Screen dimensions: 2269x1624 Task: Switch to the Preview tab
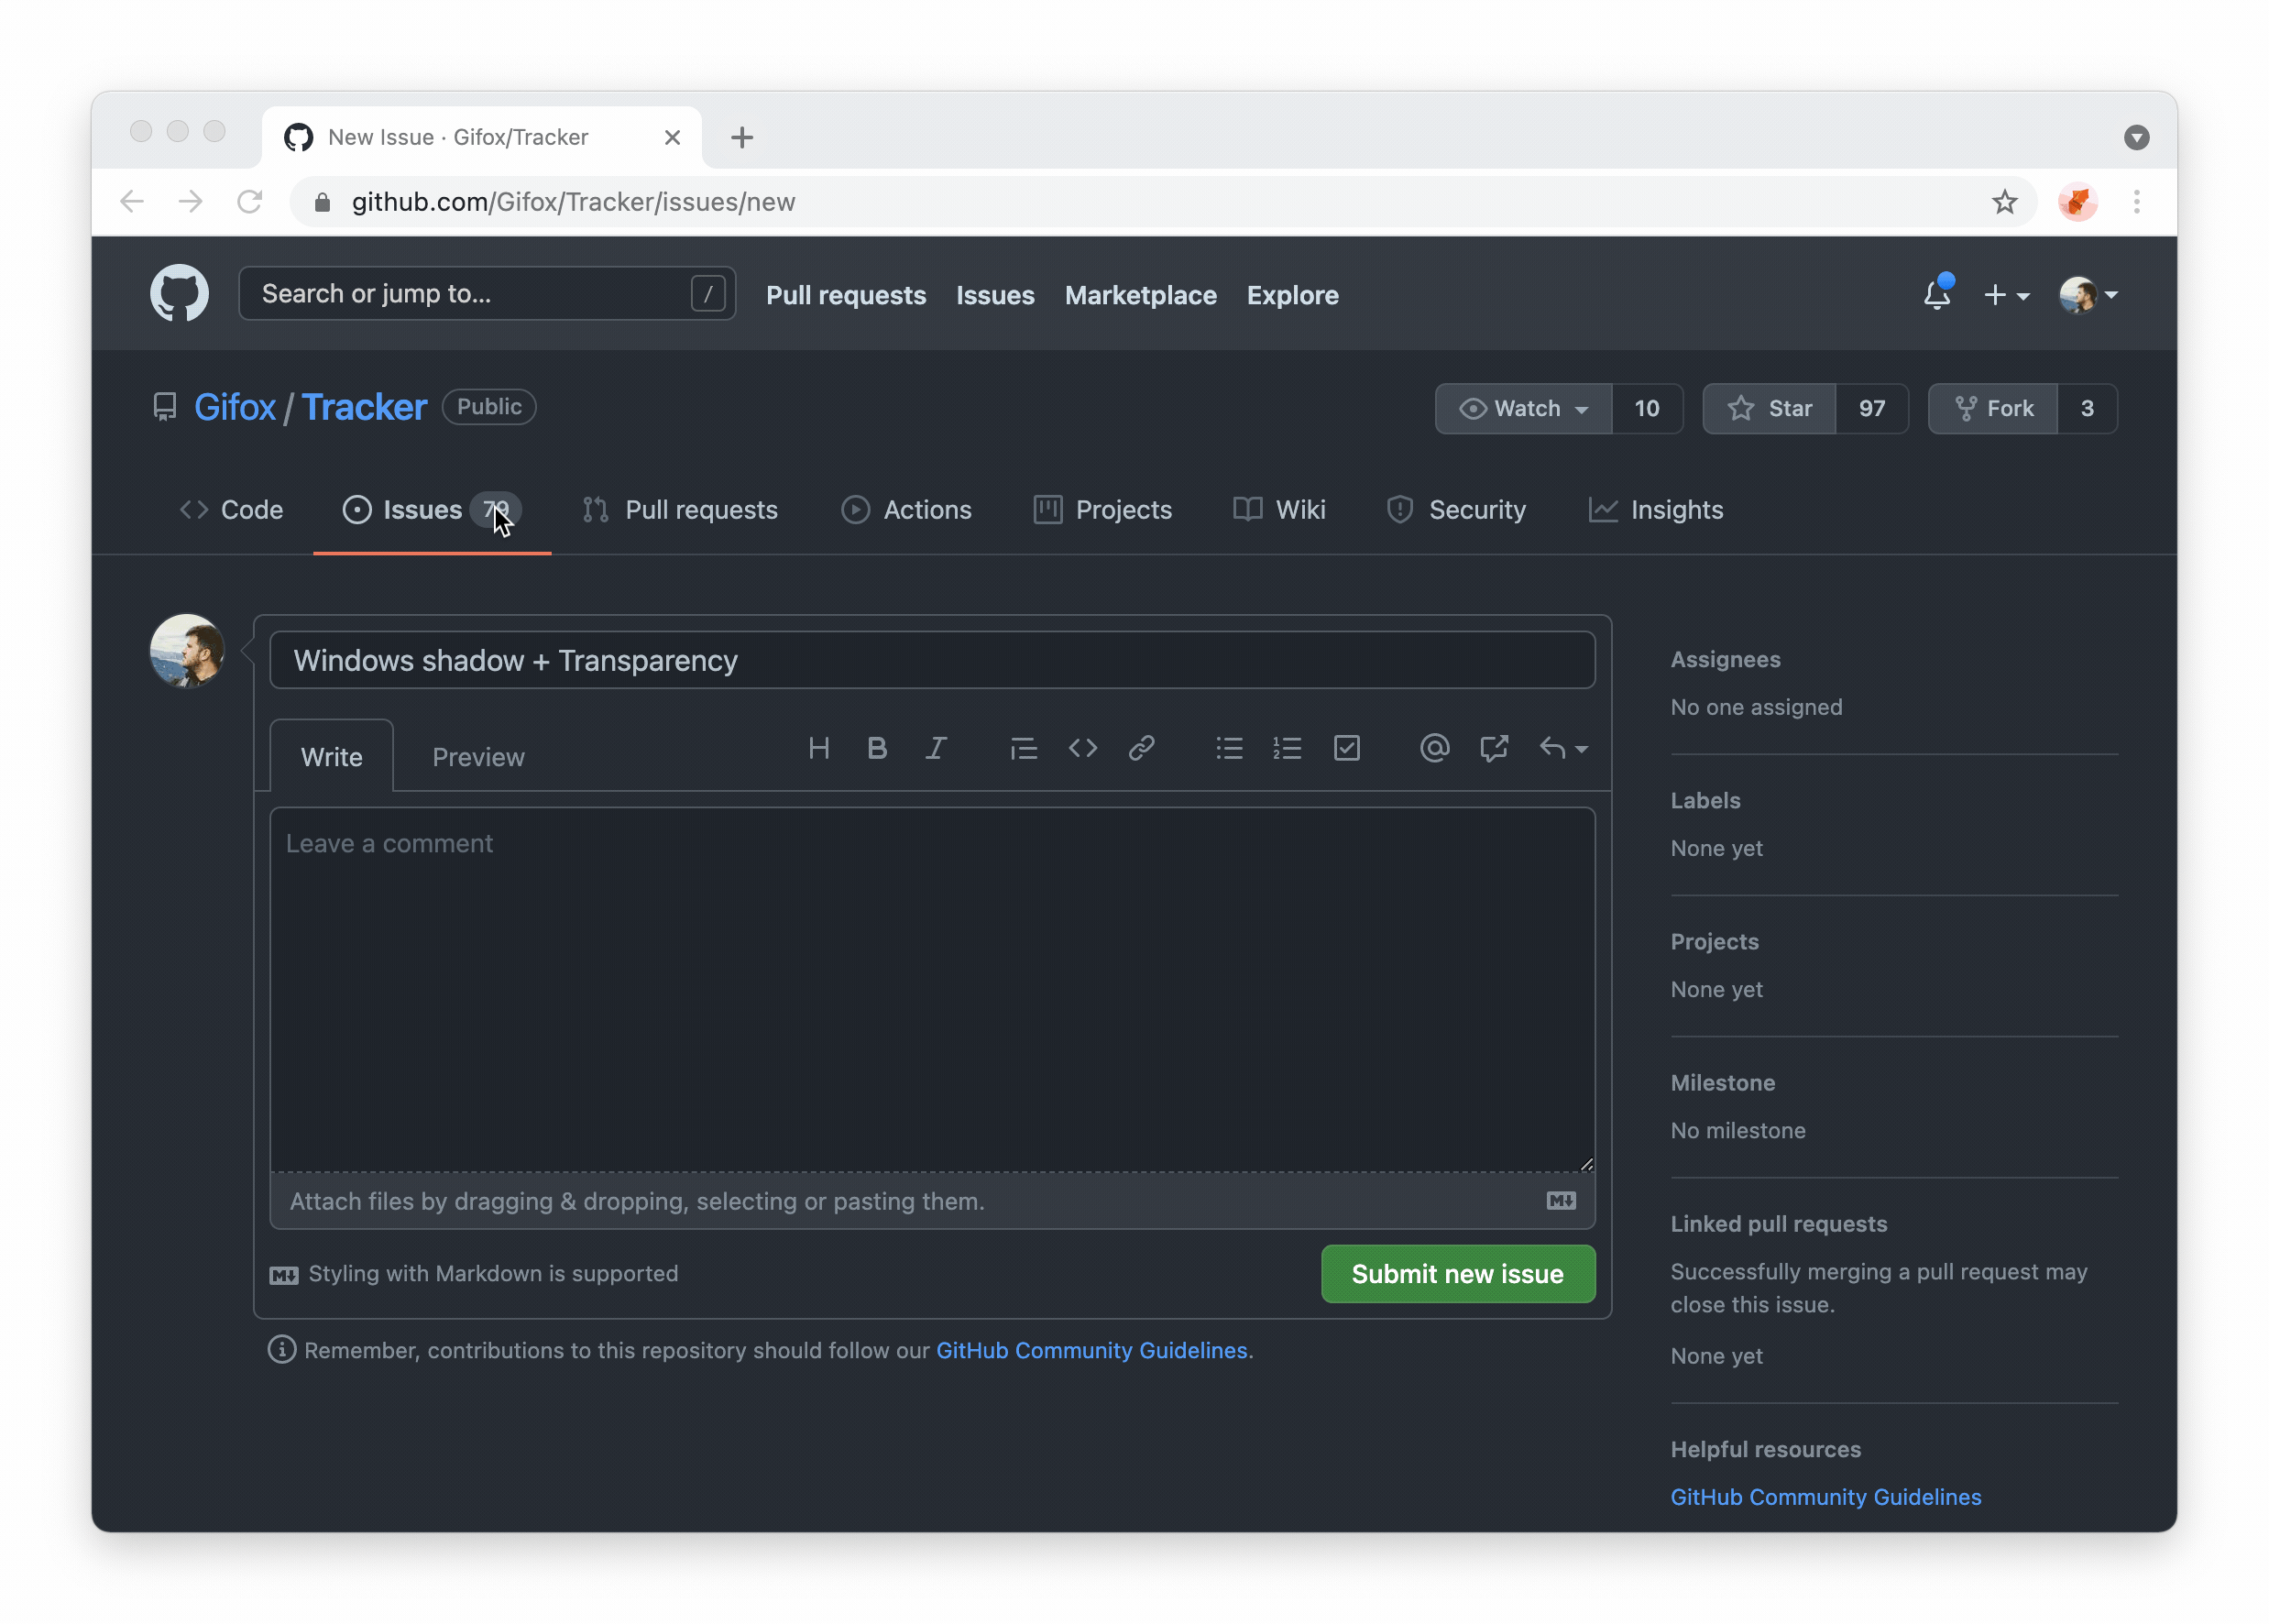click(x=478, y=757)
